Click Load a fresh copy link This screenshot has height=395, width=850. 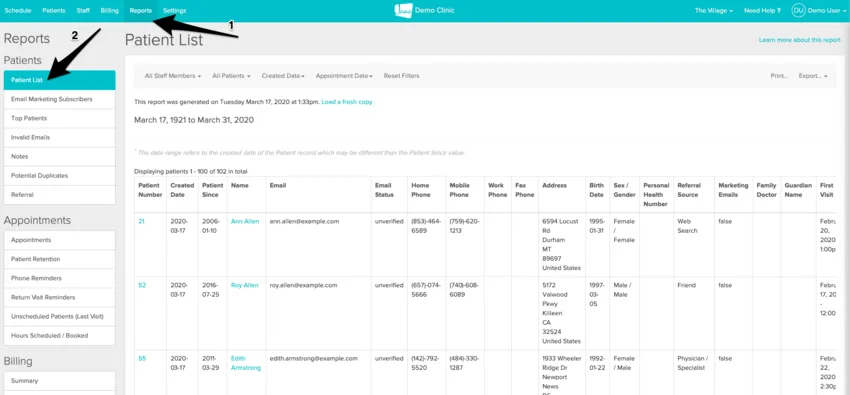(347, 102)
